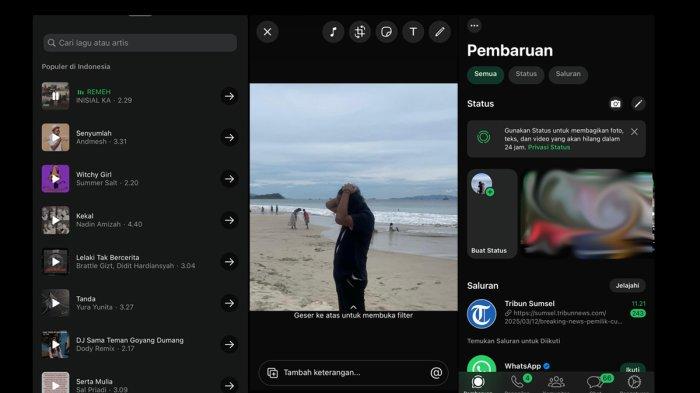The image size is (700, 393).
Task: Choose Witchy Girl with its arrow button
Action: (229, 179)
